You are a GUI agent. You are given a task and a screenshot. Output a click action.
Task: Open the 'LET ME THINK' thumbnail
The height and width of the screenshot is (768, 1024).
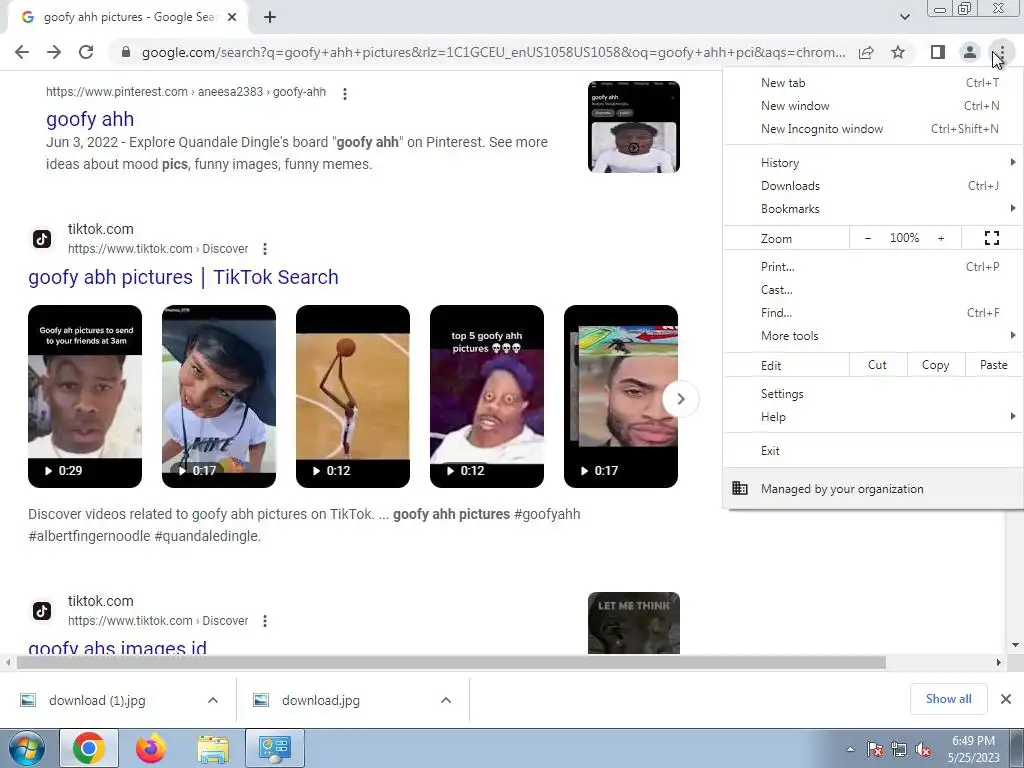633,623
